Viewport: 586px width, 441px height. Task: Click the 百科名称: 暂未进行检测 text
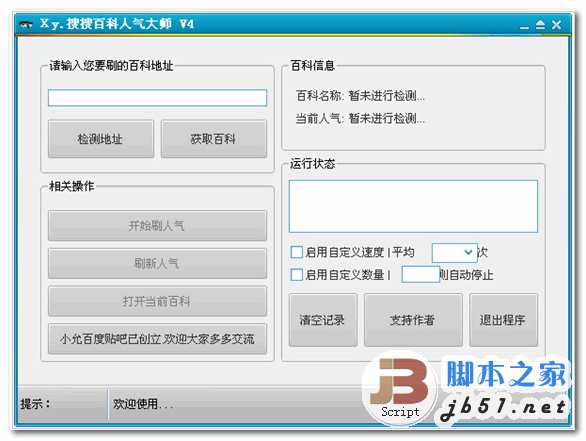click(x=360, y=96)
